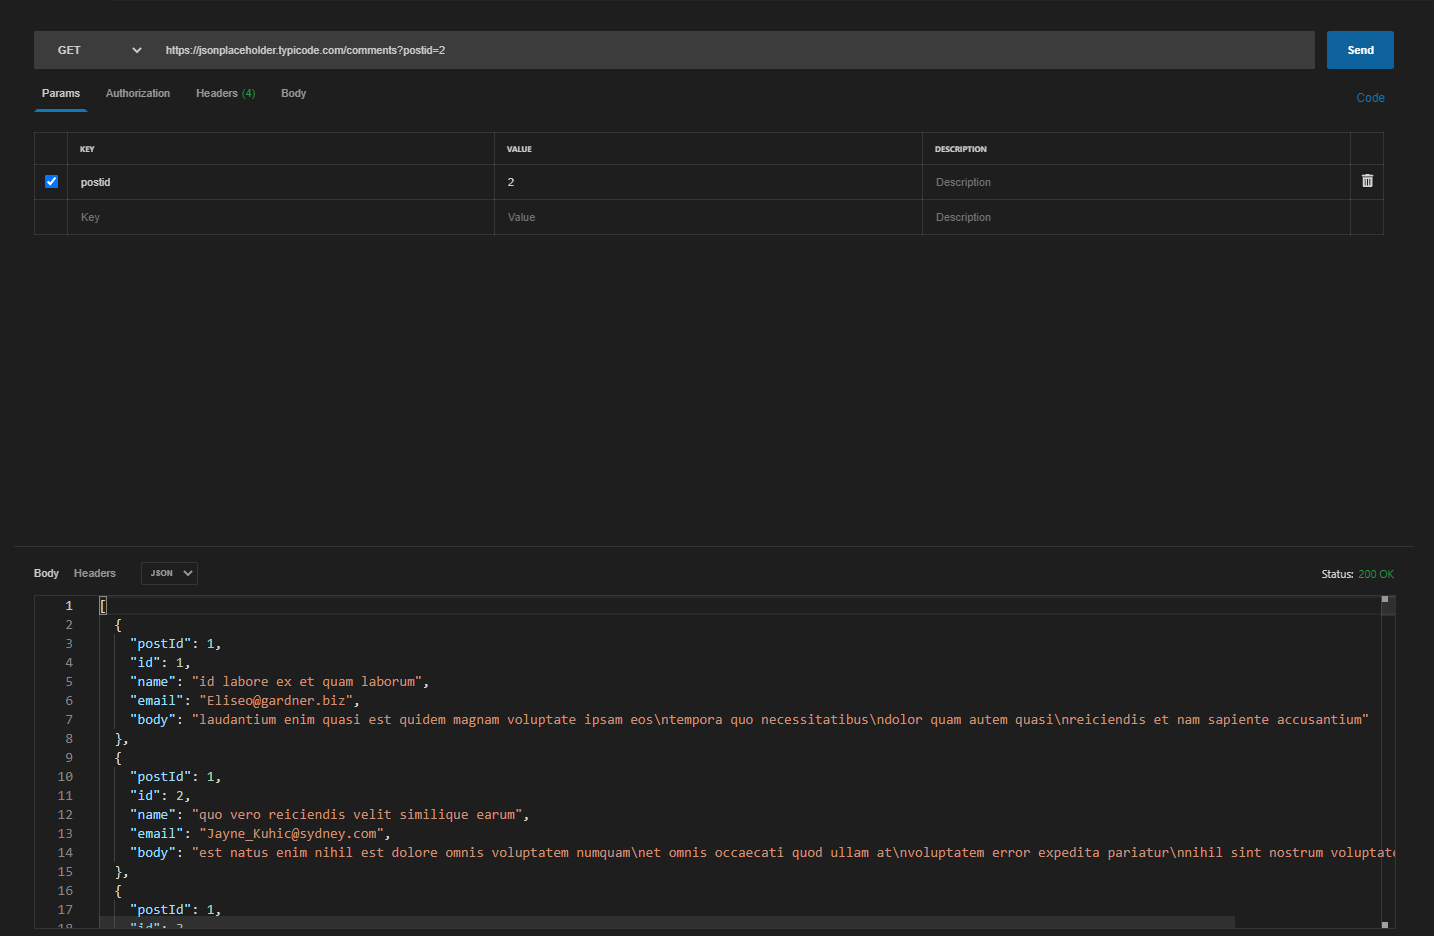The image size is (1434, 936).
Task: Click the opening bracket on line 1
Action: coord(103,606)
